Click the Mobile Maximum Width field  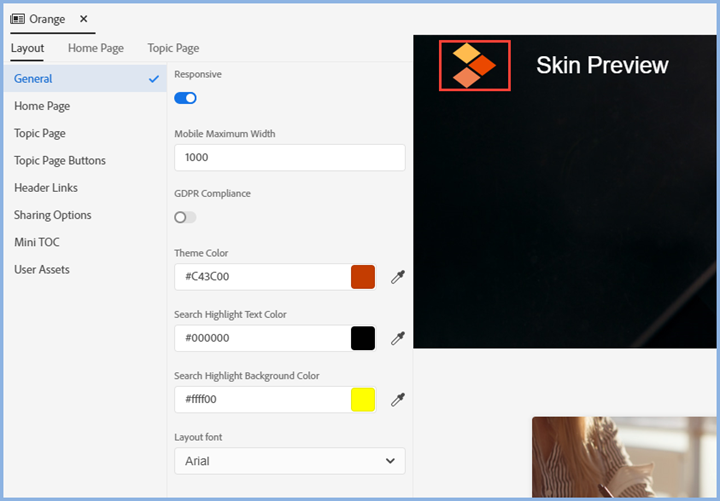289,158
